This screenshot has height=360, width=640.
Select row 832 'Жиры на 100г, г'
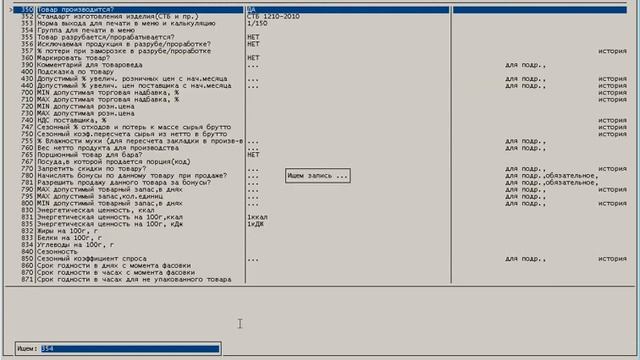click(x=320, y=231)
